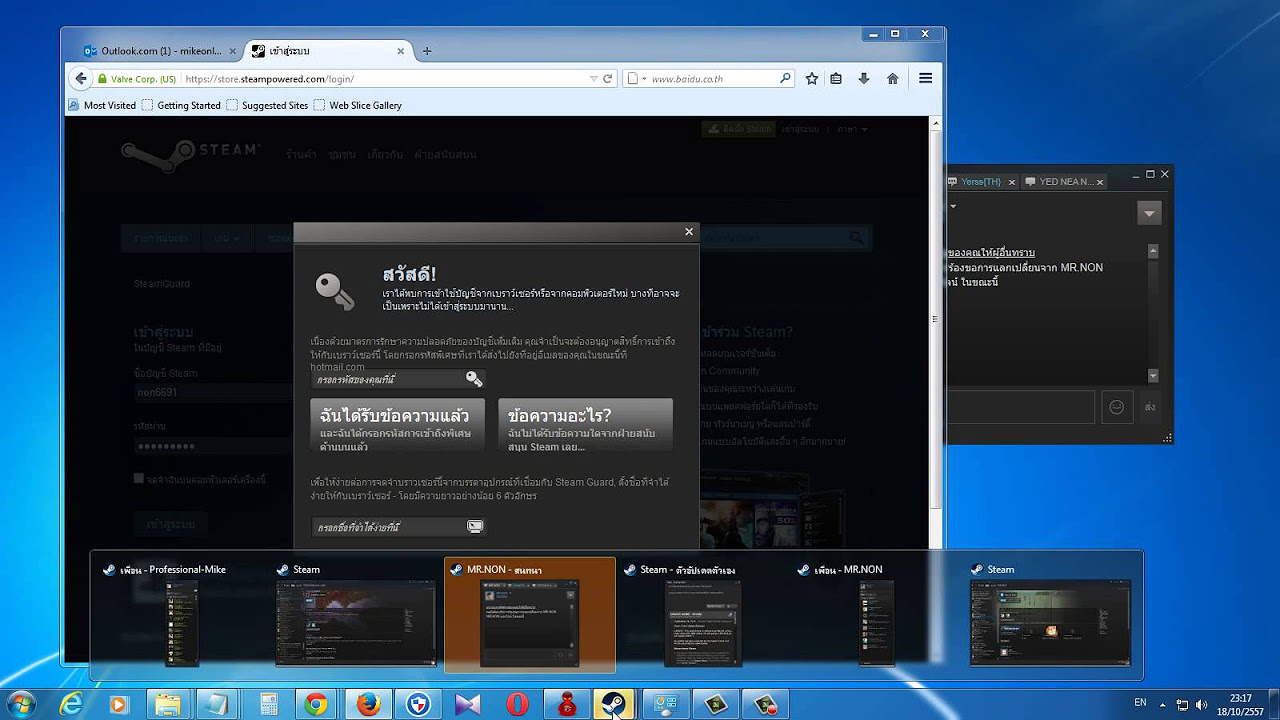1280x720 pixels.
Task: Open the Most Visited bookmarks folder
Action: coord(102,105)
